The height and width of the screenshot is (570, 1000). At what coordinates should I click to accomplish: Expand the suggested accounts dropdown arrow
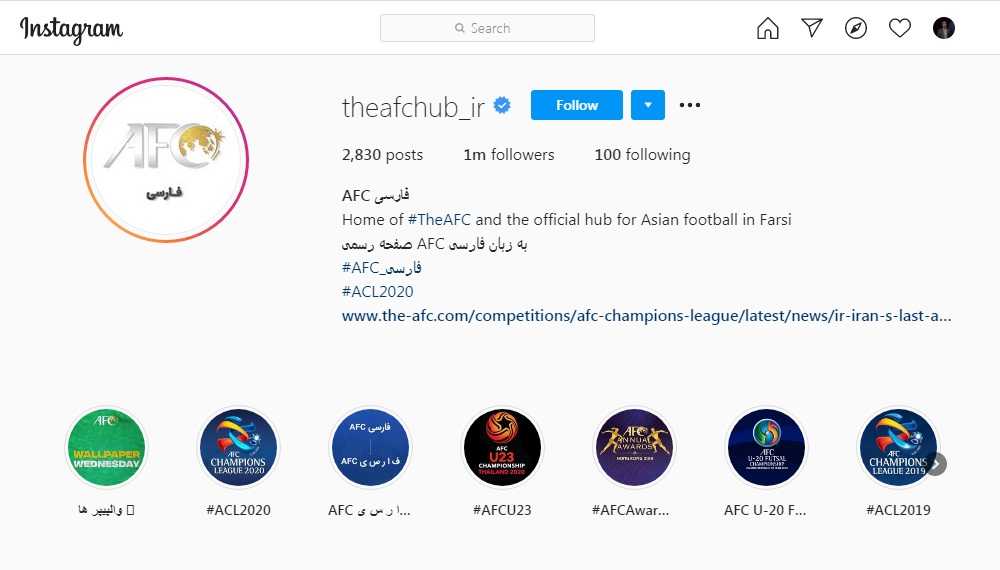(647, 105)
